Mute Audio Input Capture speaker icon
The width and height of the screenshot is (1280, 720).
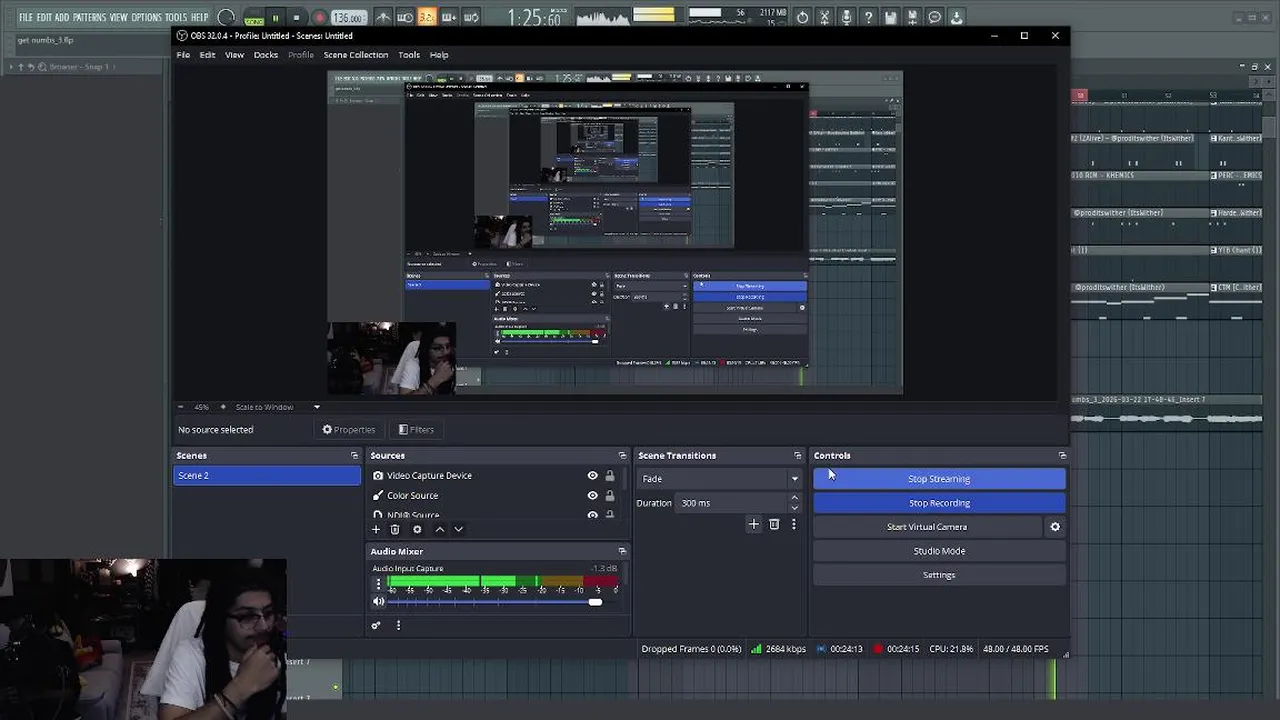[378, 602]
